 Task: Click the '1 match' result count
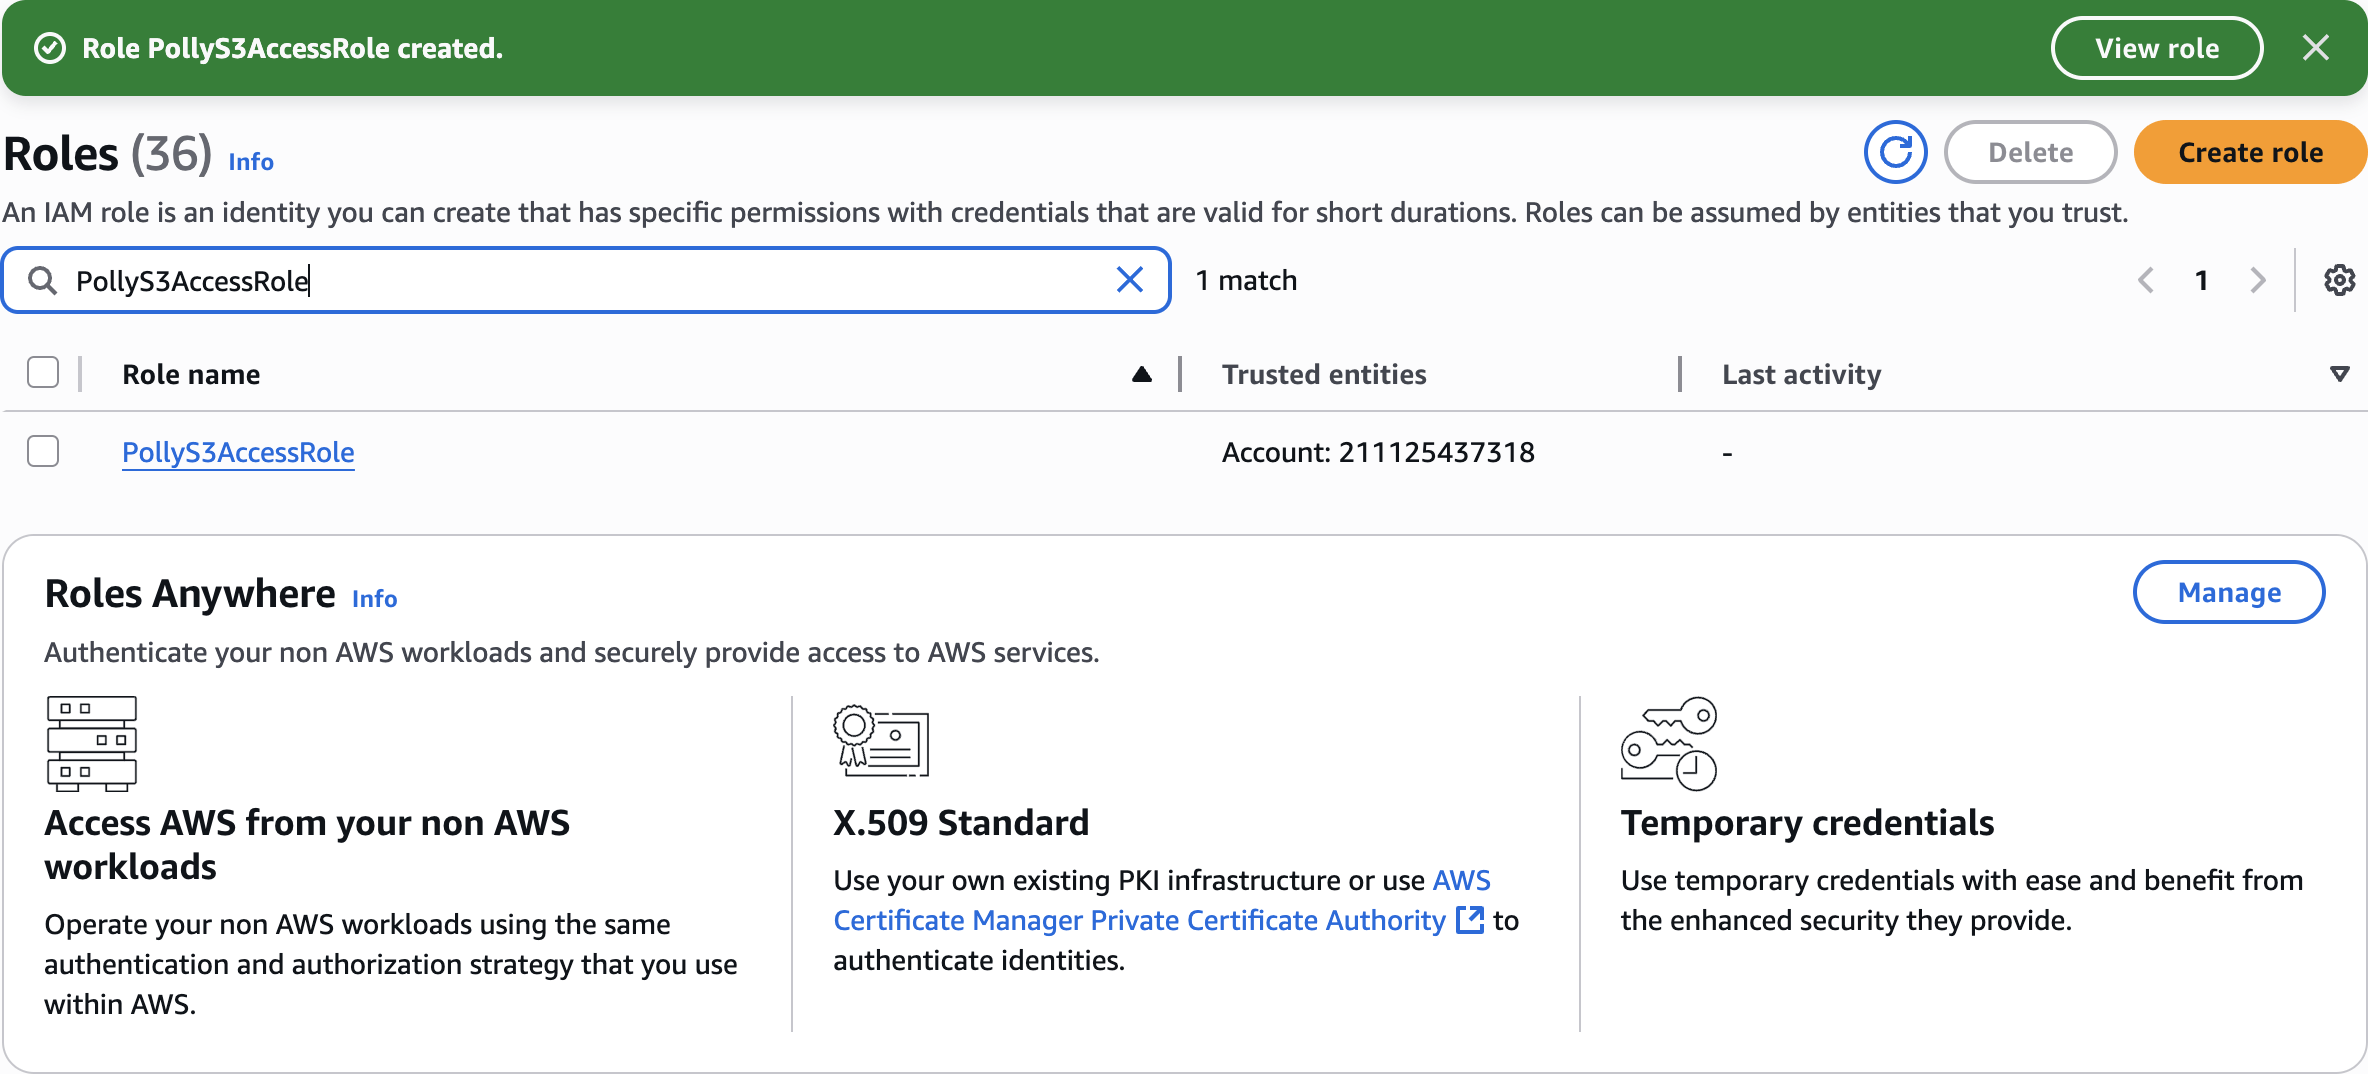[1246, 280]
